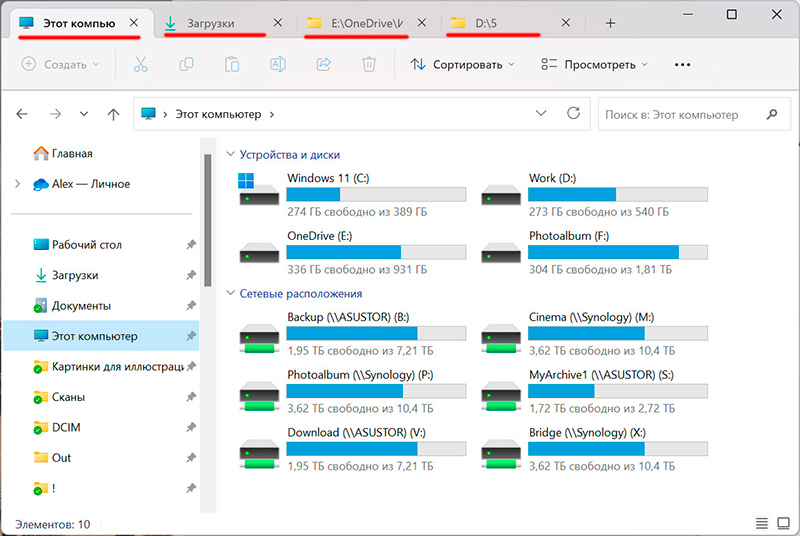Expand the Alex — Личное tree node
The height and width of the screenshot is (536, 800).
click(17, 184)
